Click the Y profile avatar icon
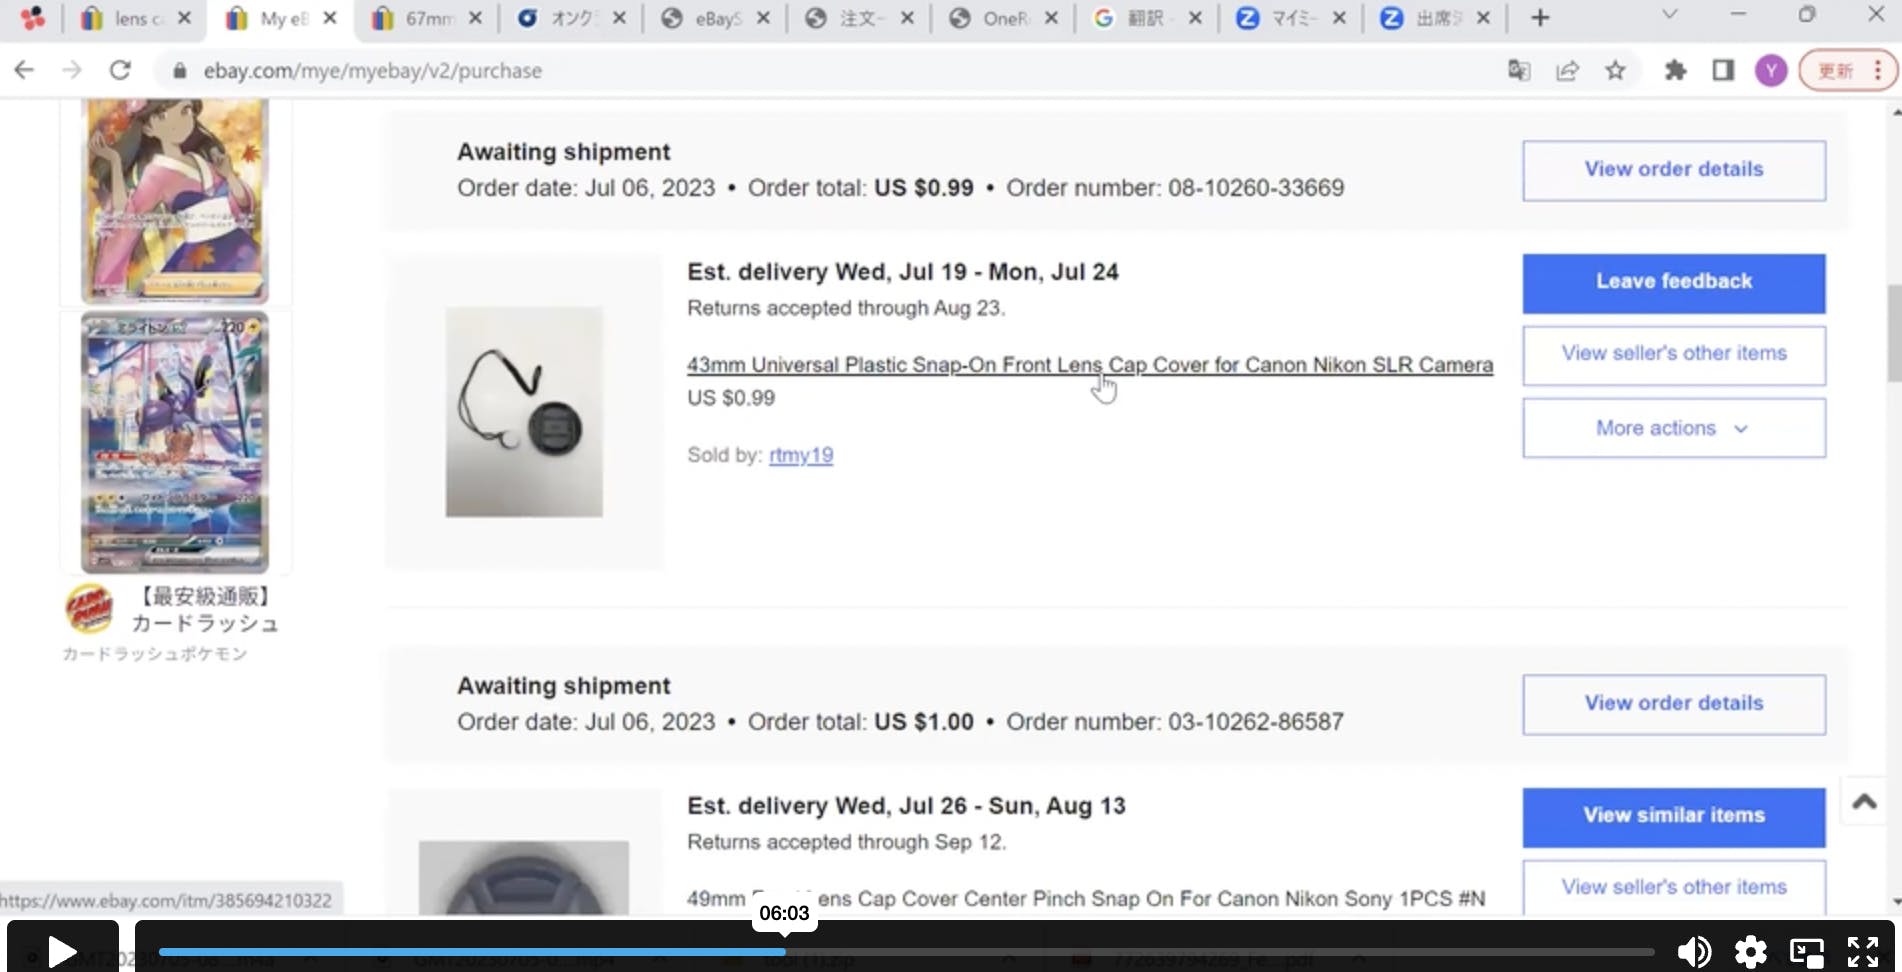1902x972 pixels. (x=1770, y=70)
